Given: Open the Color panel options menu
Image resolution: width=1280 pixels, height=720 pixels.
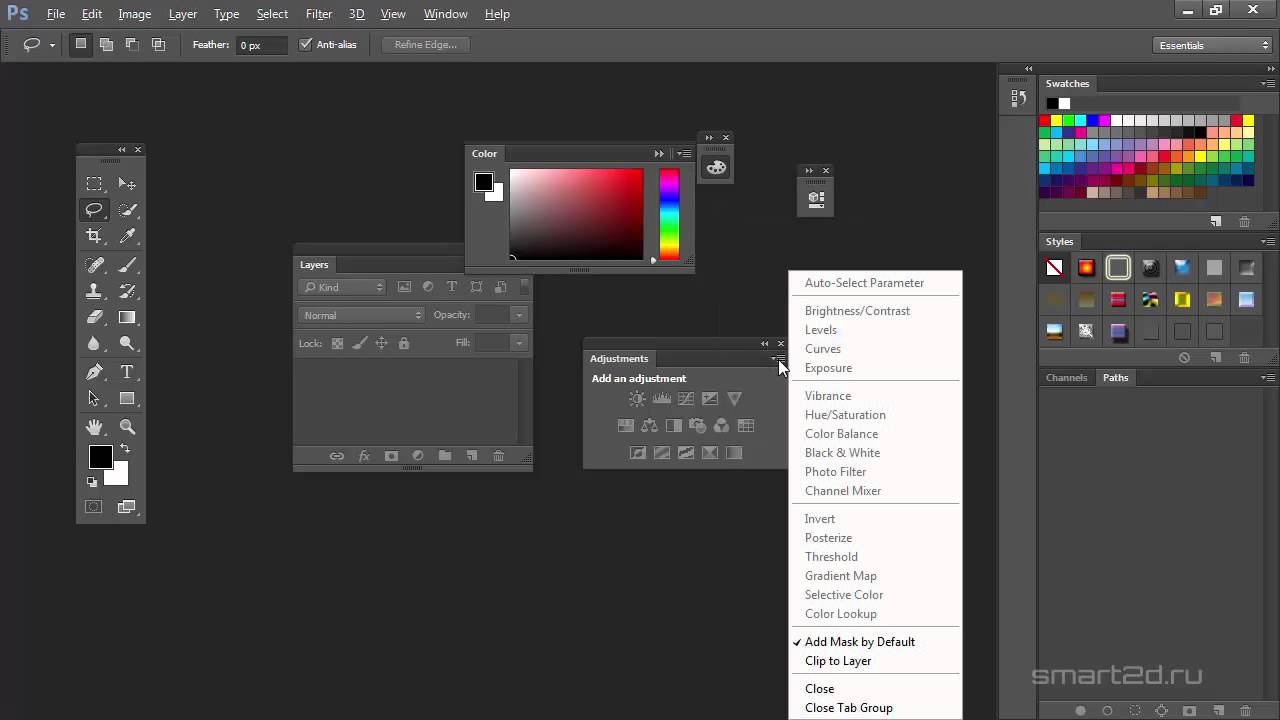Looking at the screenshot, I should pyautogui.click(x=684, y=154).
